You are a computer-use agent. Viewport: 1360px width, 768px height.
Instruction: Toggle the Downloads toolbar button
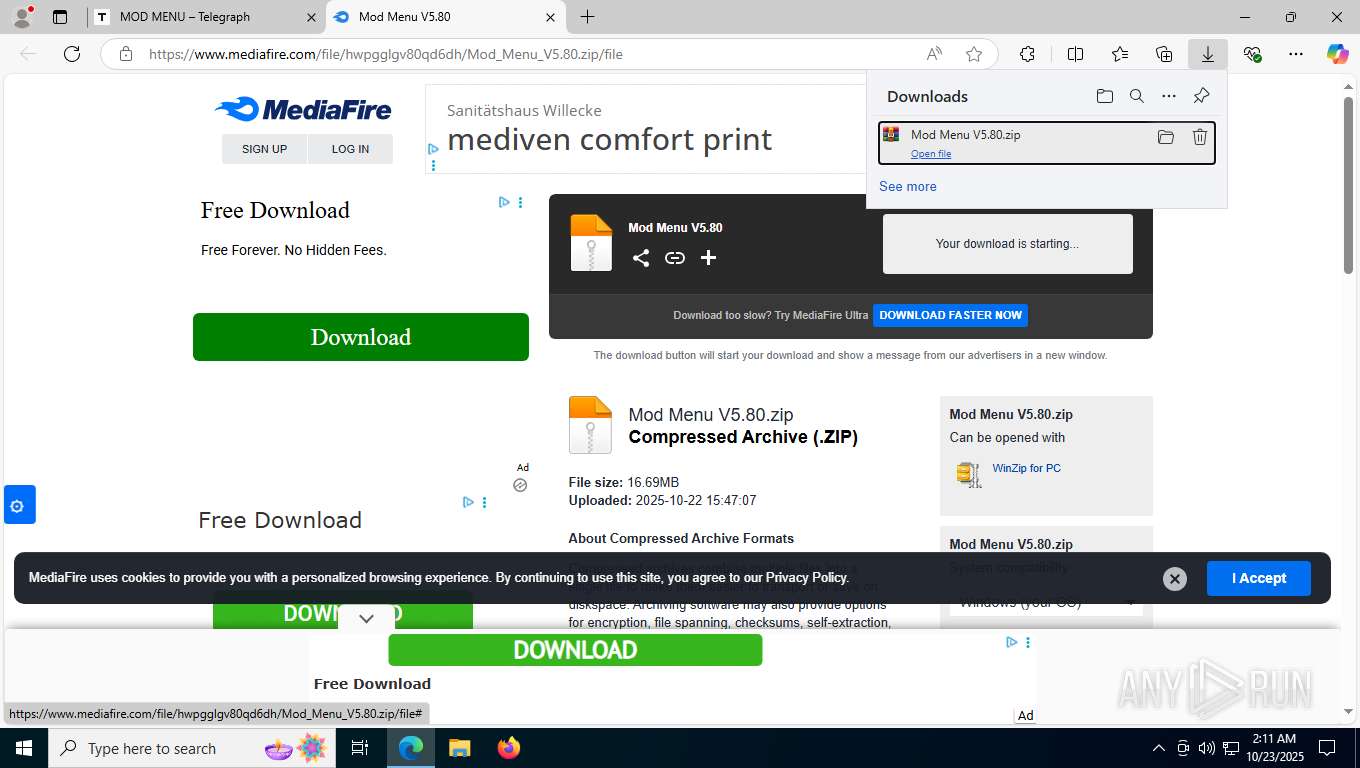click(1208, 54)
